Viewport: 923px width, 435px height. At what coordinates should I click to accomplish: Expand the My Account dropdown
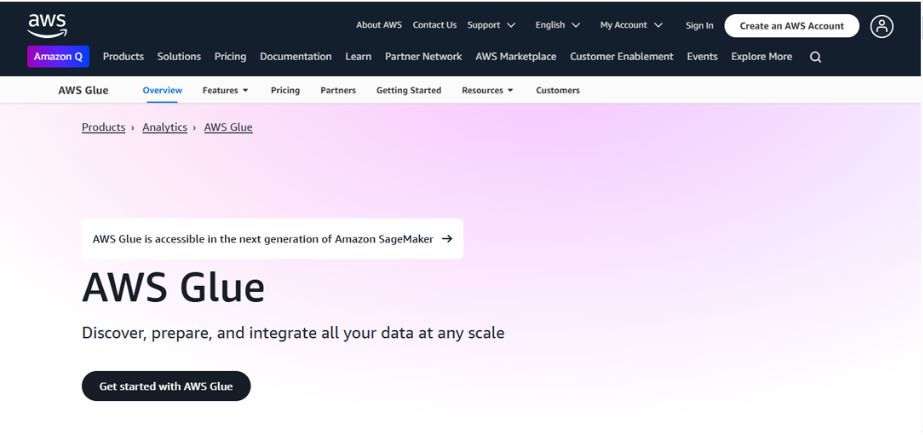[631, 25]
